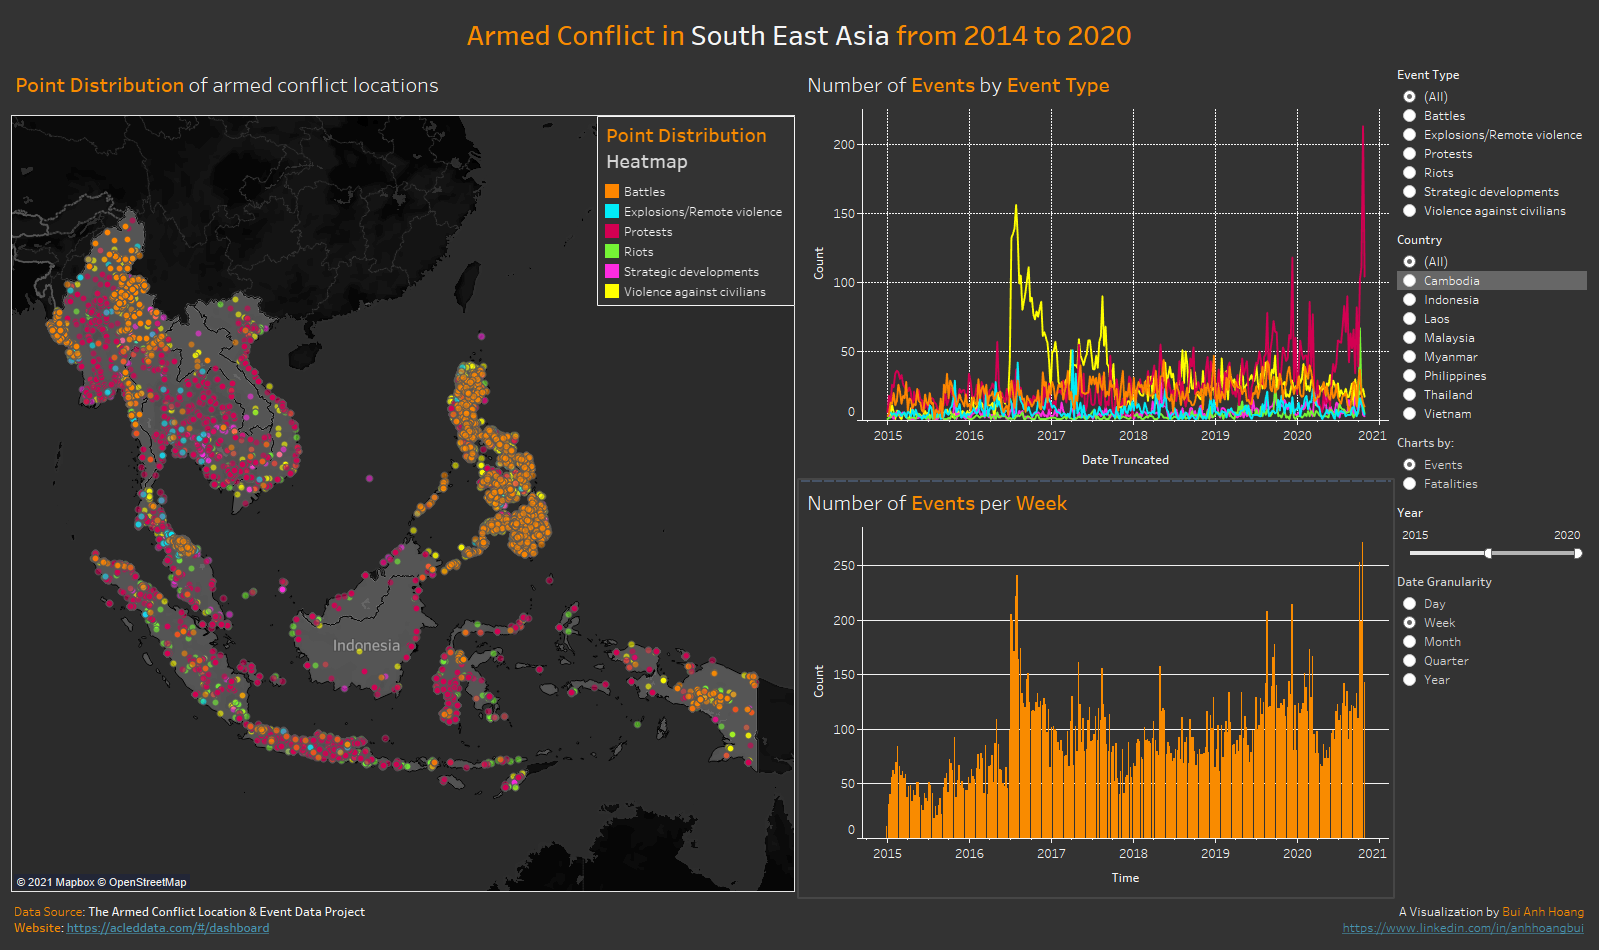
Task: Click the Battles orange legend swatch
Action: pyautogui.click(x=612, y=191)
